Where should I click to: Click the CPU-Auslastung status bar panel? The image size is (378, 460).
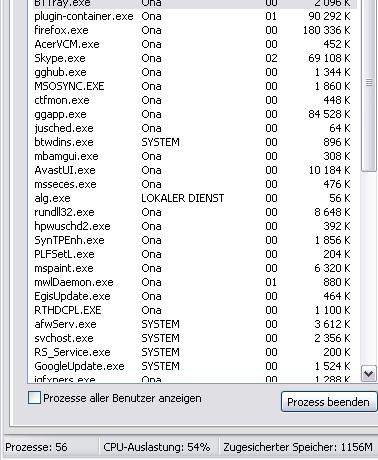(x=157, y=447)
